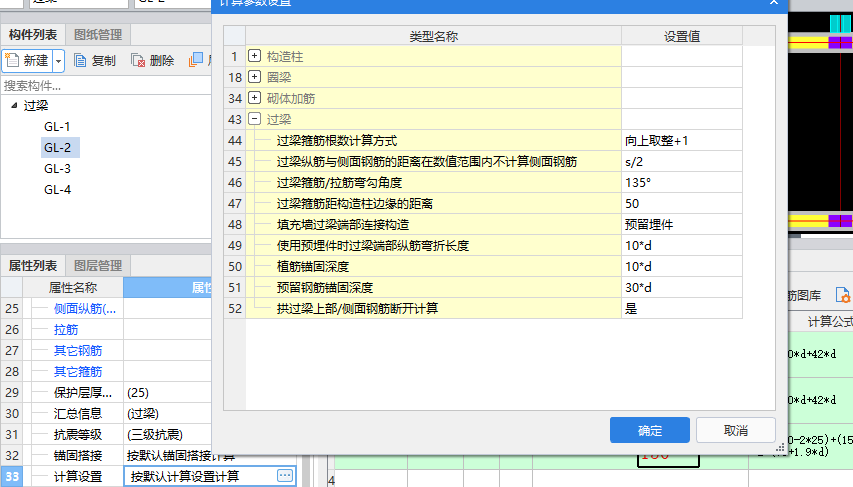Click the dialog resize grip corner
Viewport: 853px width, 487px height.
click(x=780, y=448)
